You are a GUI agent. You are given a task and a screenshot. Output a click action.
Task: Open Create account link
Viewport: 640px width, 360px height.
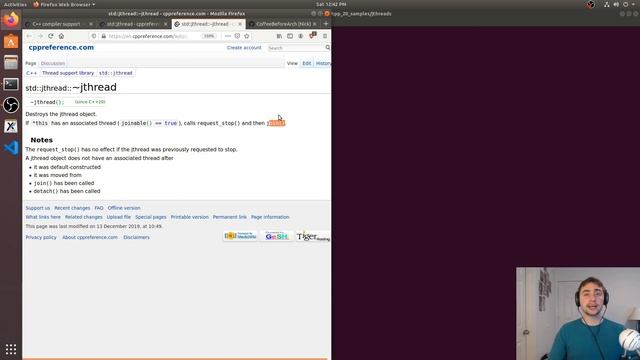(x=244, y=48)
